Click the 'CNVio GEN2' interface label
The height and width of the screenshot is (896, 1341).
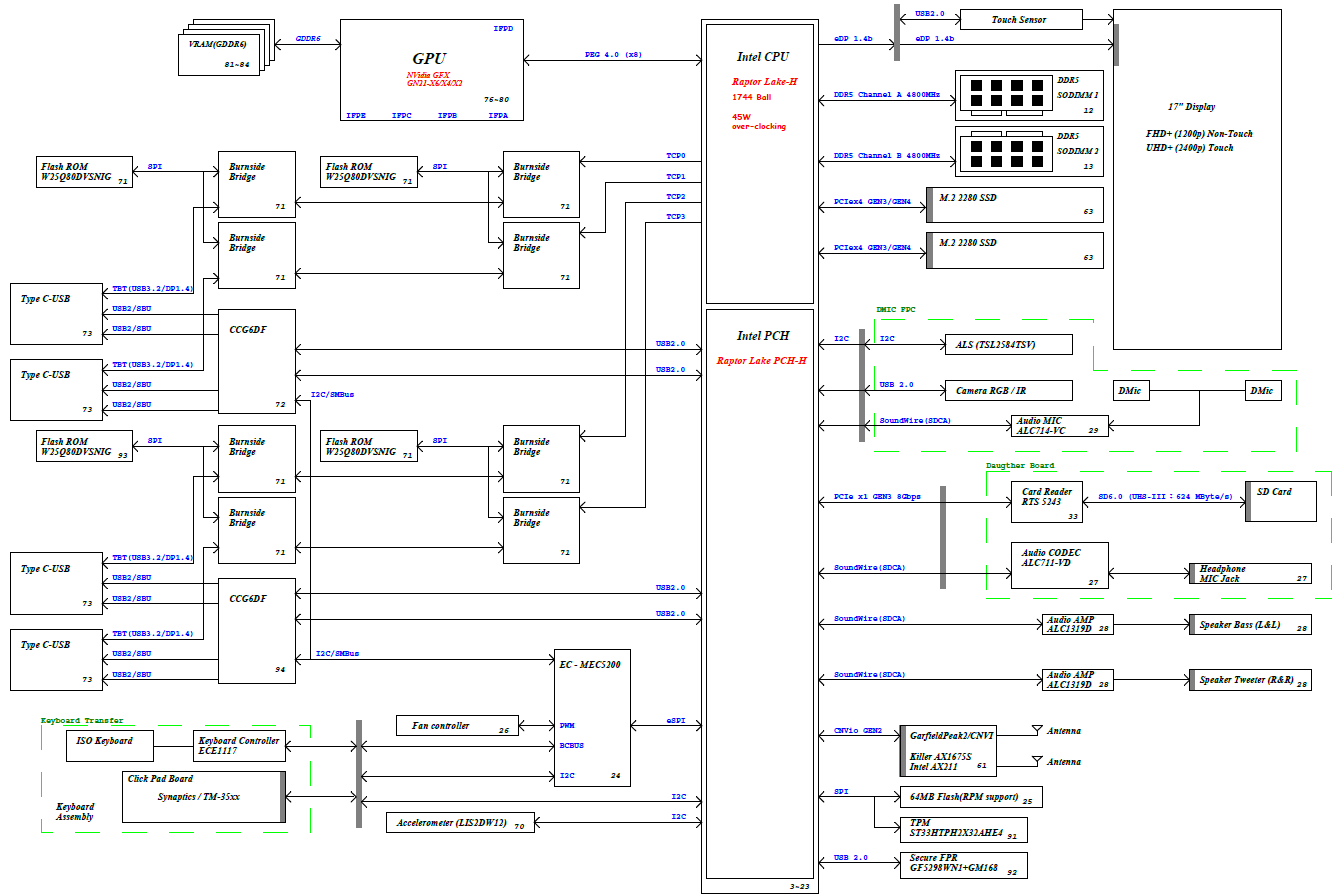858,732
